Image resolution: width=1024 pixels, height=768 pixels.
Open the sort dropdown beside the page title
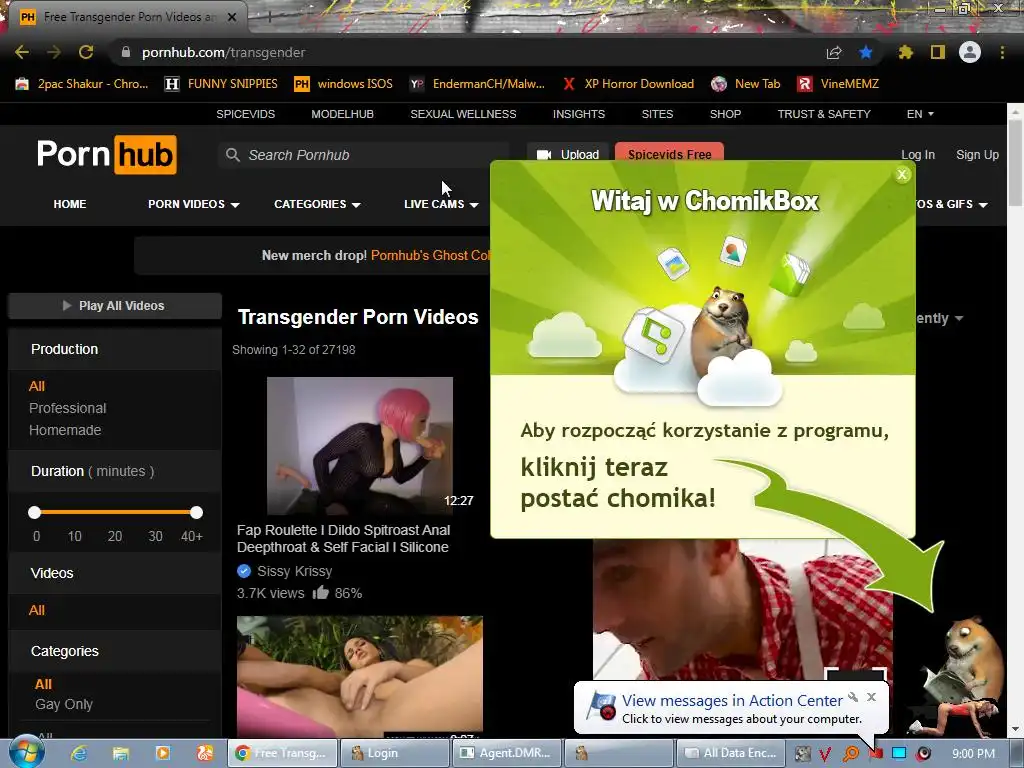[x=940, y=318]
